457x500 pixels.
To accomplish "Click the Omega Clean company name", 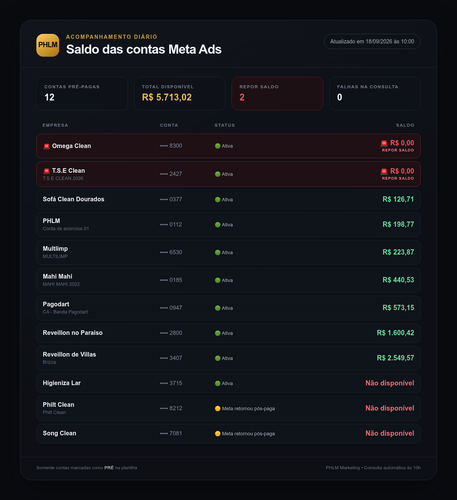I will pyautogui.click(x=71, y=146).
